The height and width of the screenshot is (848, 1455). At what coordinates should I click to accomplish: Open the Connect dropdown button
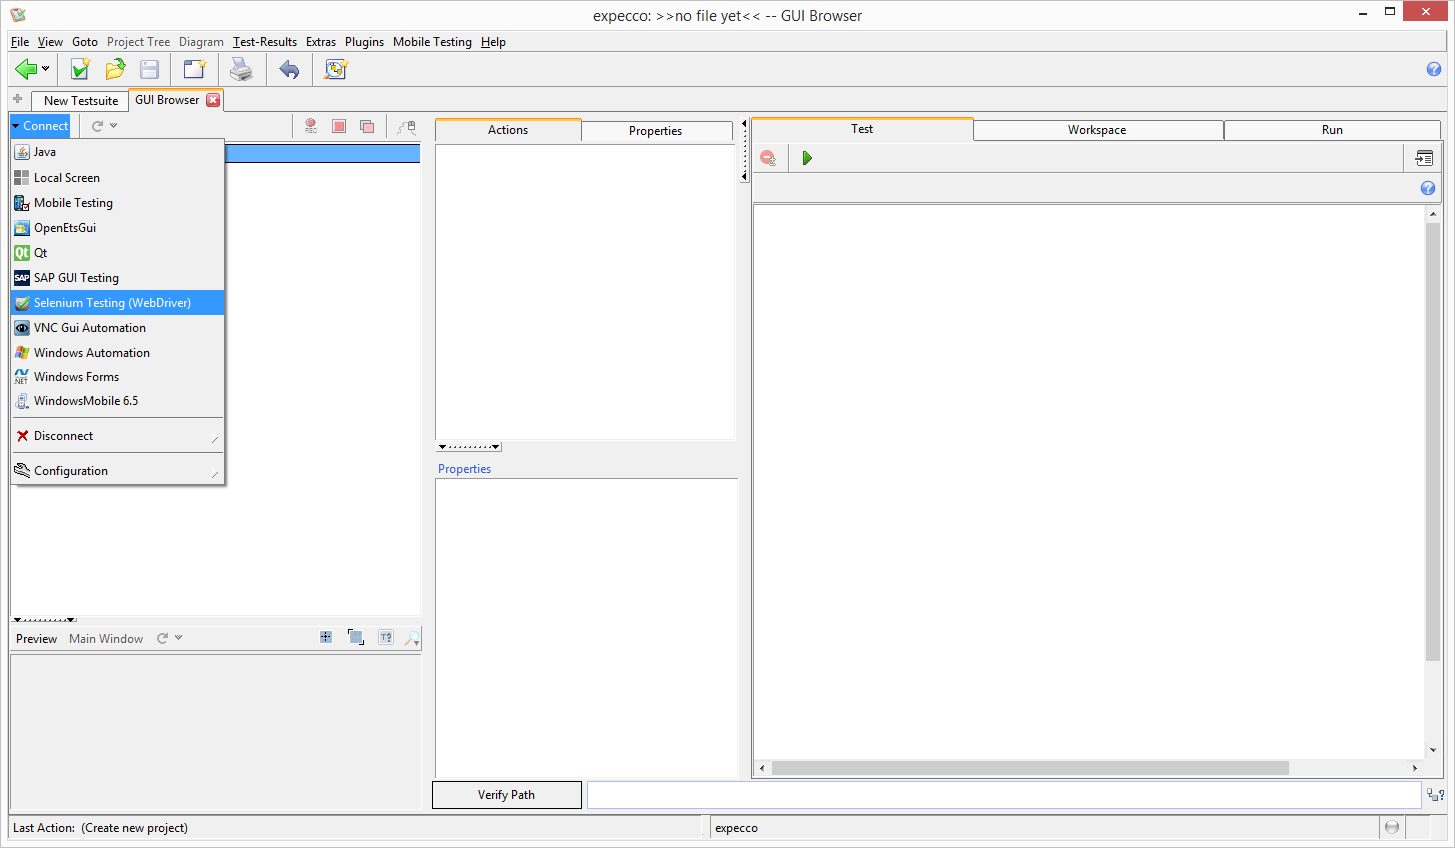tap(40, 126)
